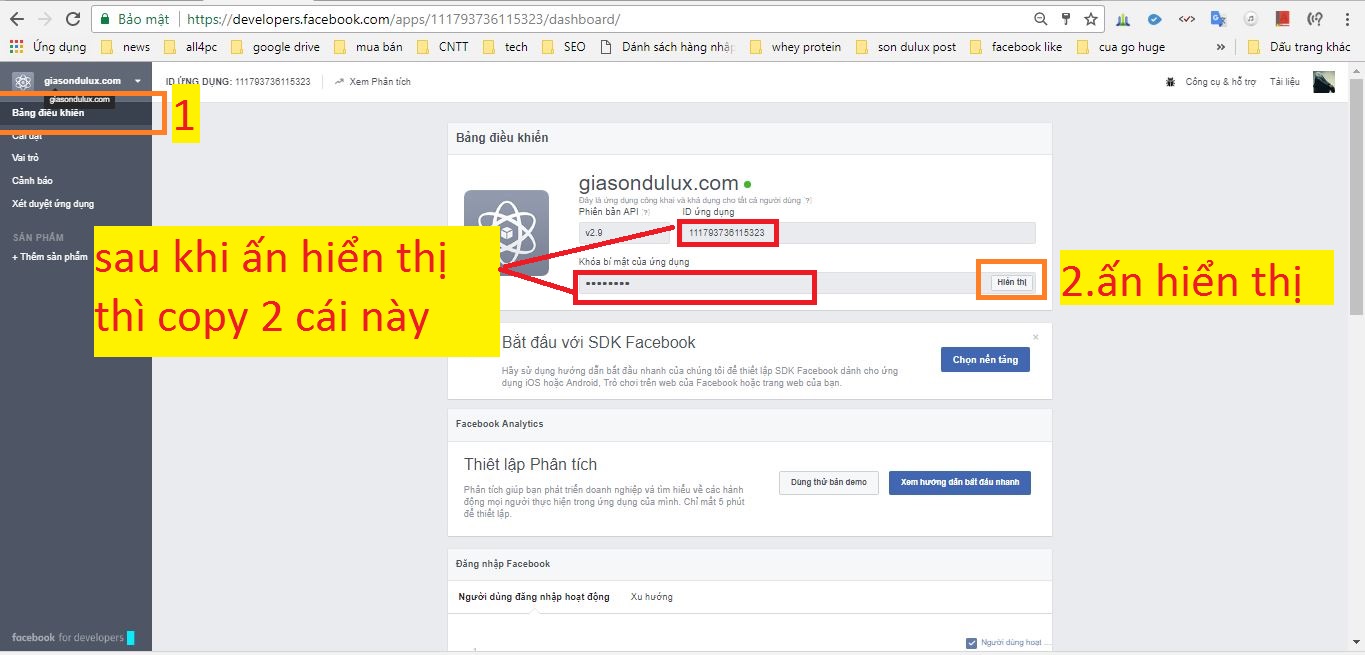1365x655 pixels.
Task: Click the Chọn nền tảng button
Action: click(x=985, y=360)
